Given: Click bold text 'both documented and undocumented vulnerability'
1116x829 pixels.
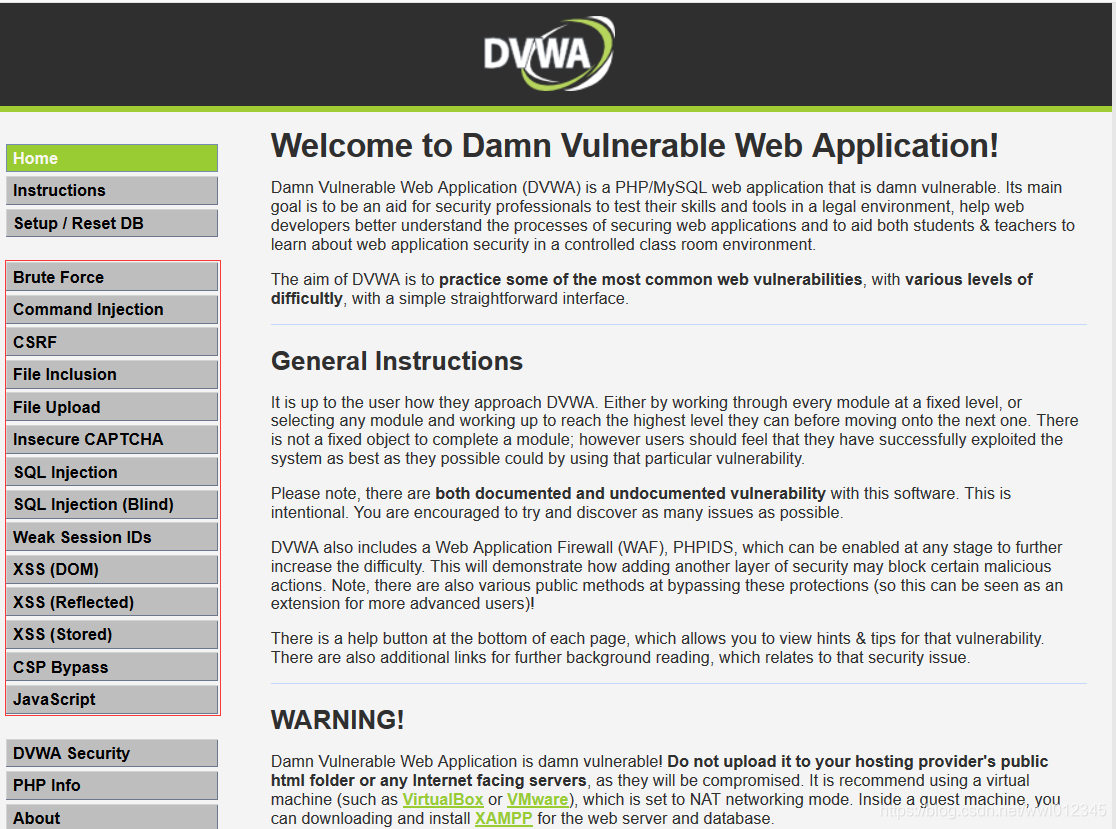Looking at the screenshot, I should click(631, 494).
